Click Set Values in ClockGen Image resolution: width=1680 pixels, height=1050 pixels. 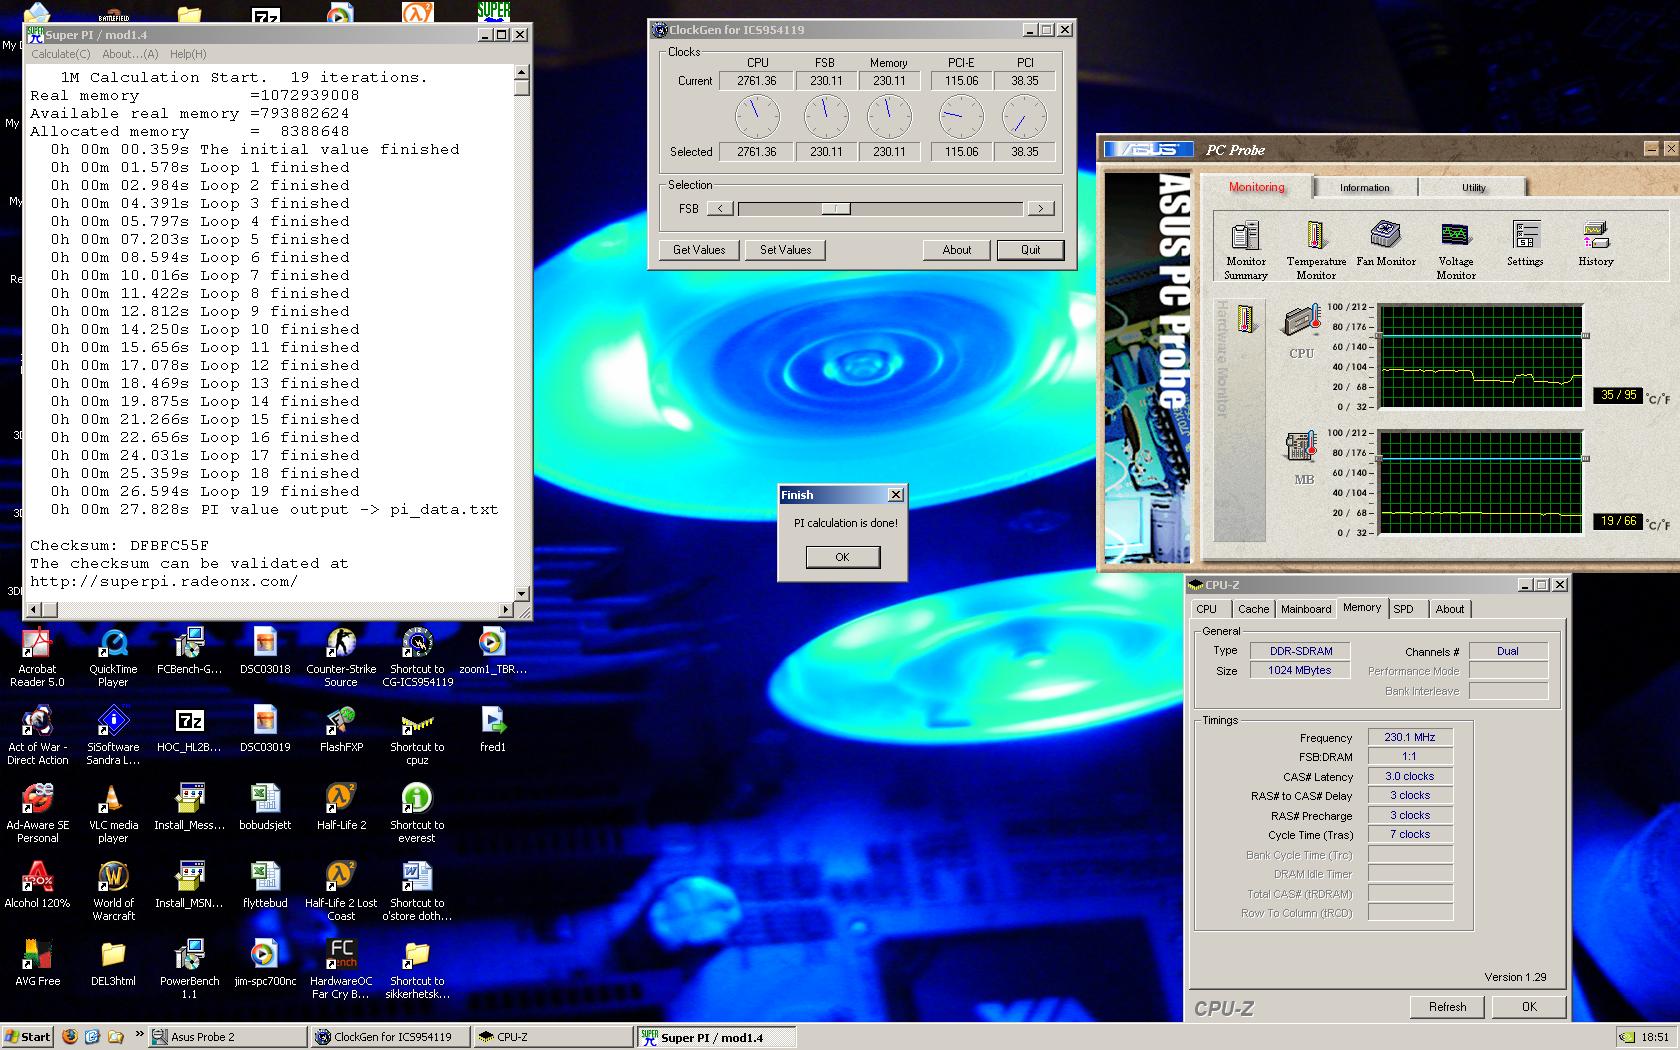point(785,250)
